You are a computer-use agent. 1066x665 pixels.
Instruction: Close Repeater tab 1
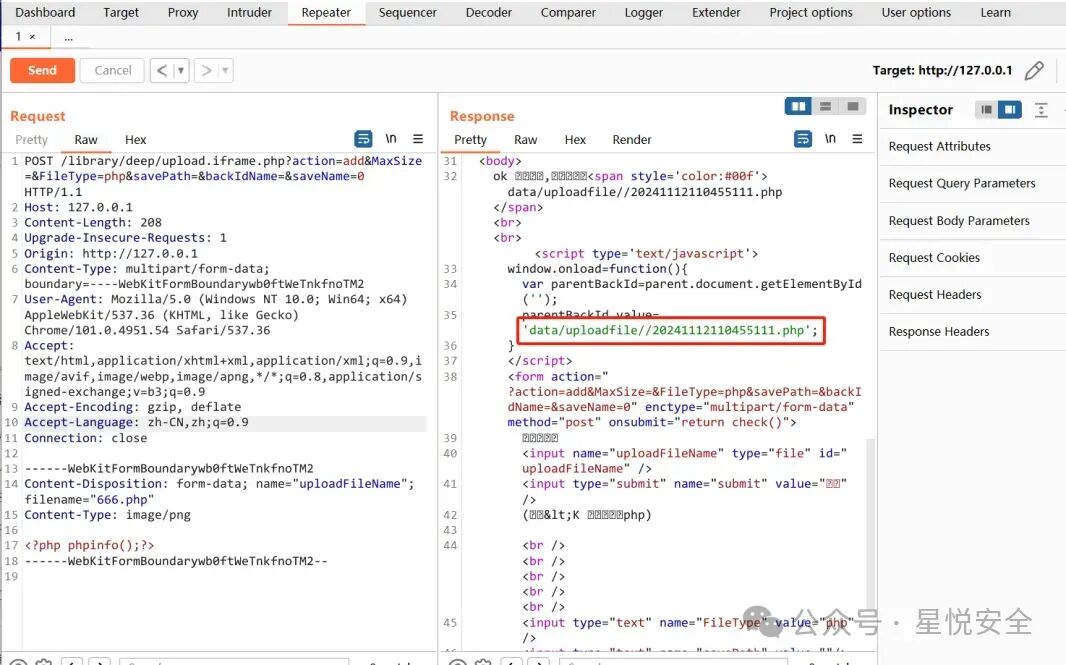pos(33,37)
